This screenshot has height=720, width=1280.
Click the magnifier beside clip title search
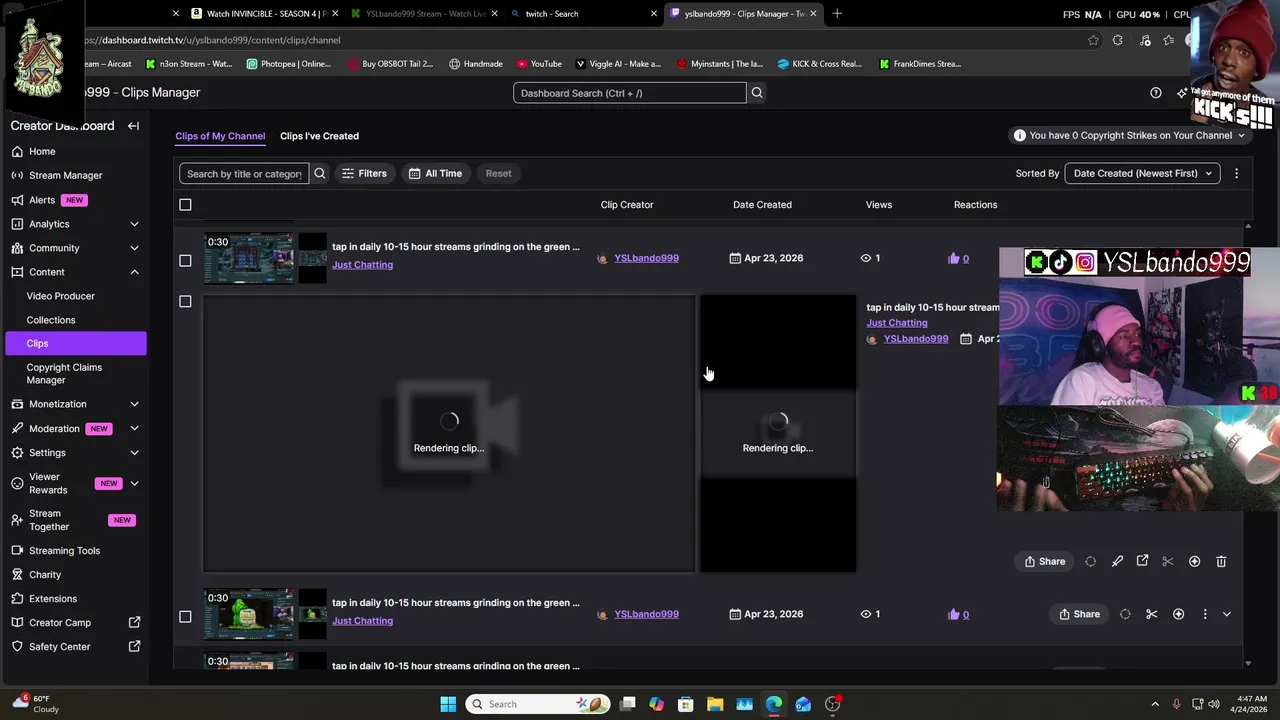point(320,174)
